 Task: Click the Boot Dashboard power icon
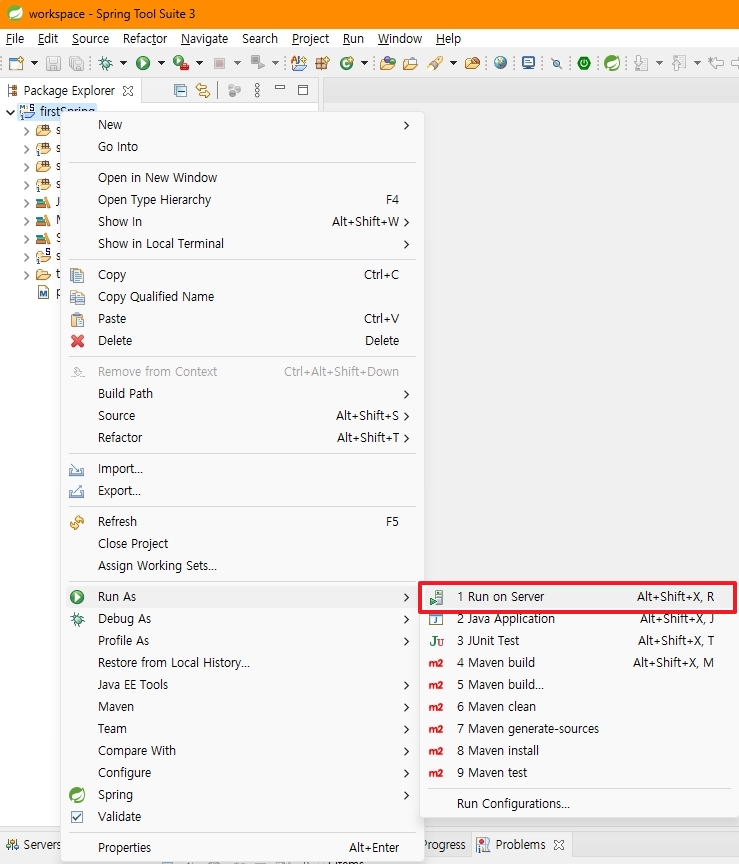click(x=584, y=63)
